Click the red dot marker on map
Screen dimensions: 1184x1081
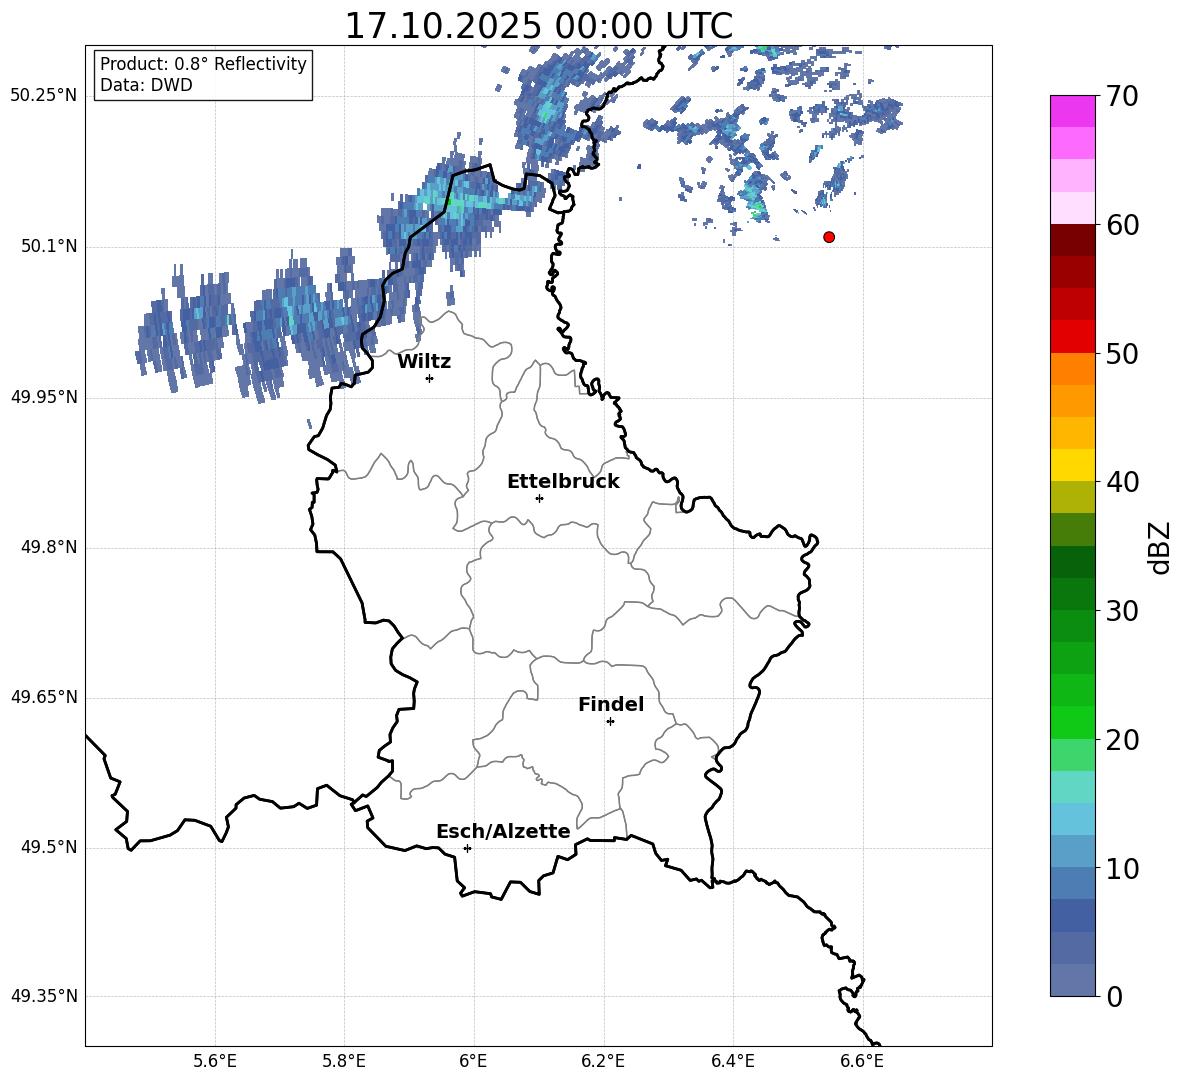point(829,237)
